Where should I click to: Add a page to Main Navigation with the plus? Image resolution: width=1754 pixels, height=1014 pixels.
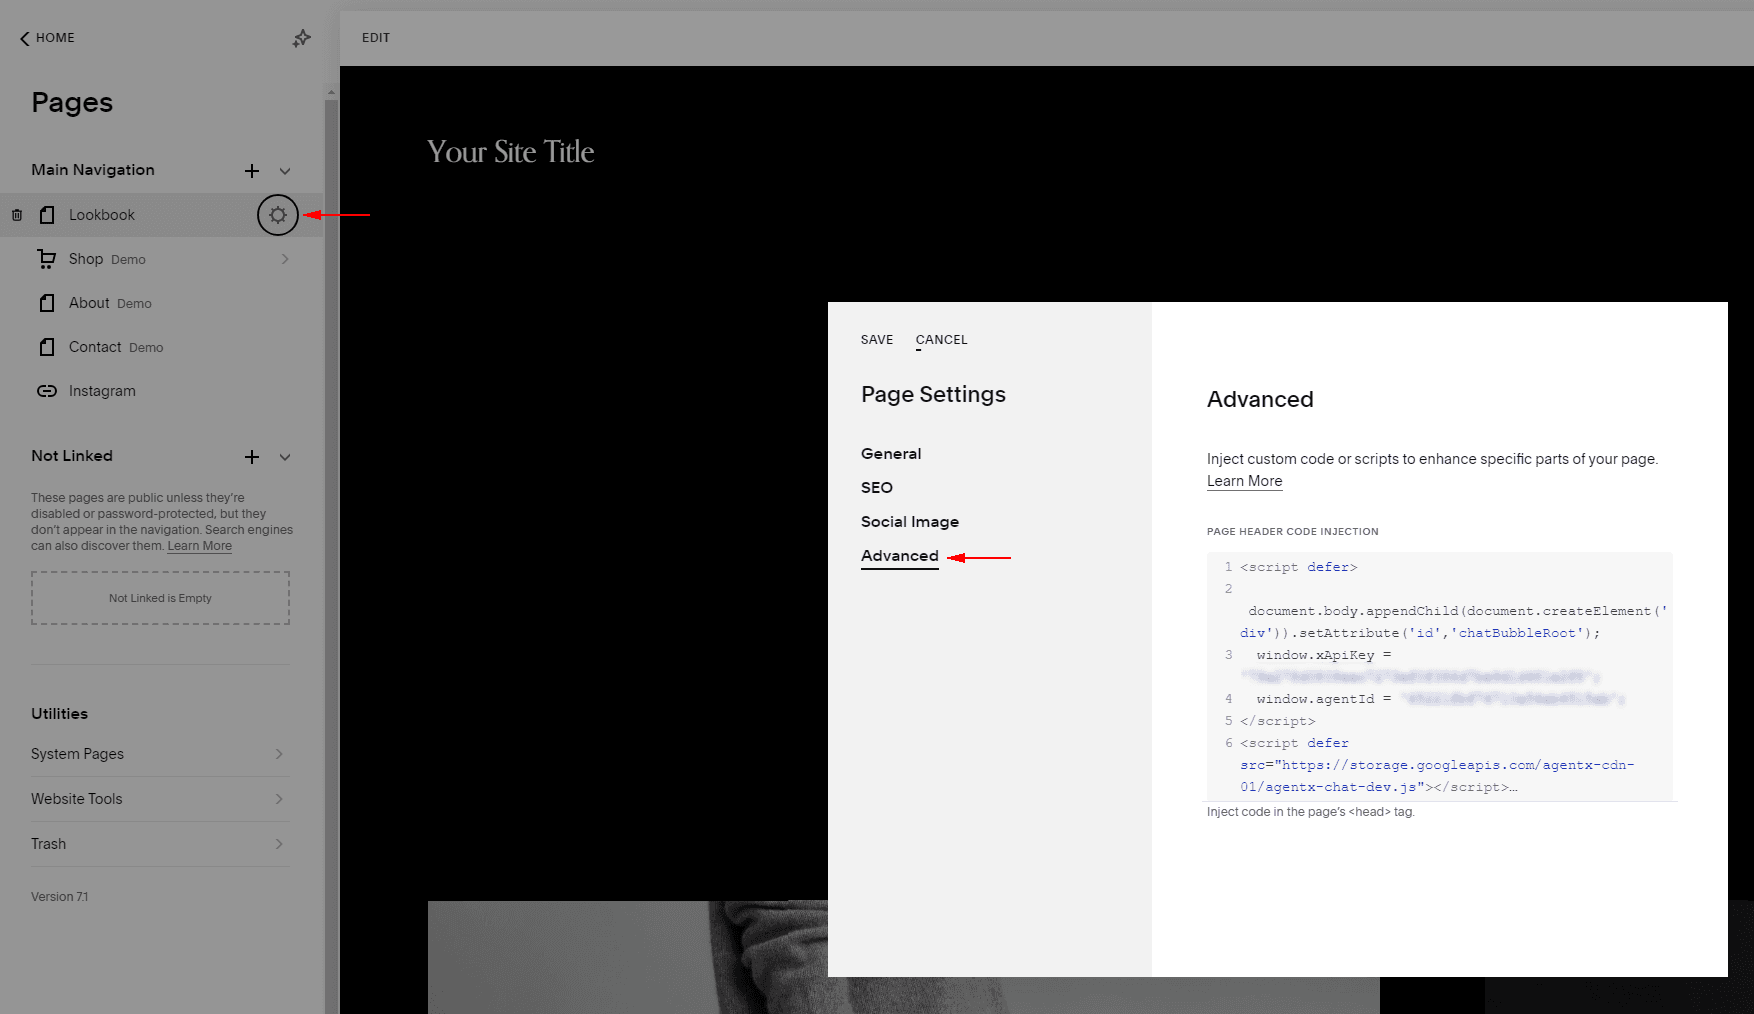tap(252, 171)
